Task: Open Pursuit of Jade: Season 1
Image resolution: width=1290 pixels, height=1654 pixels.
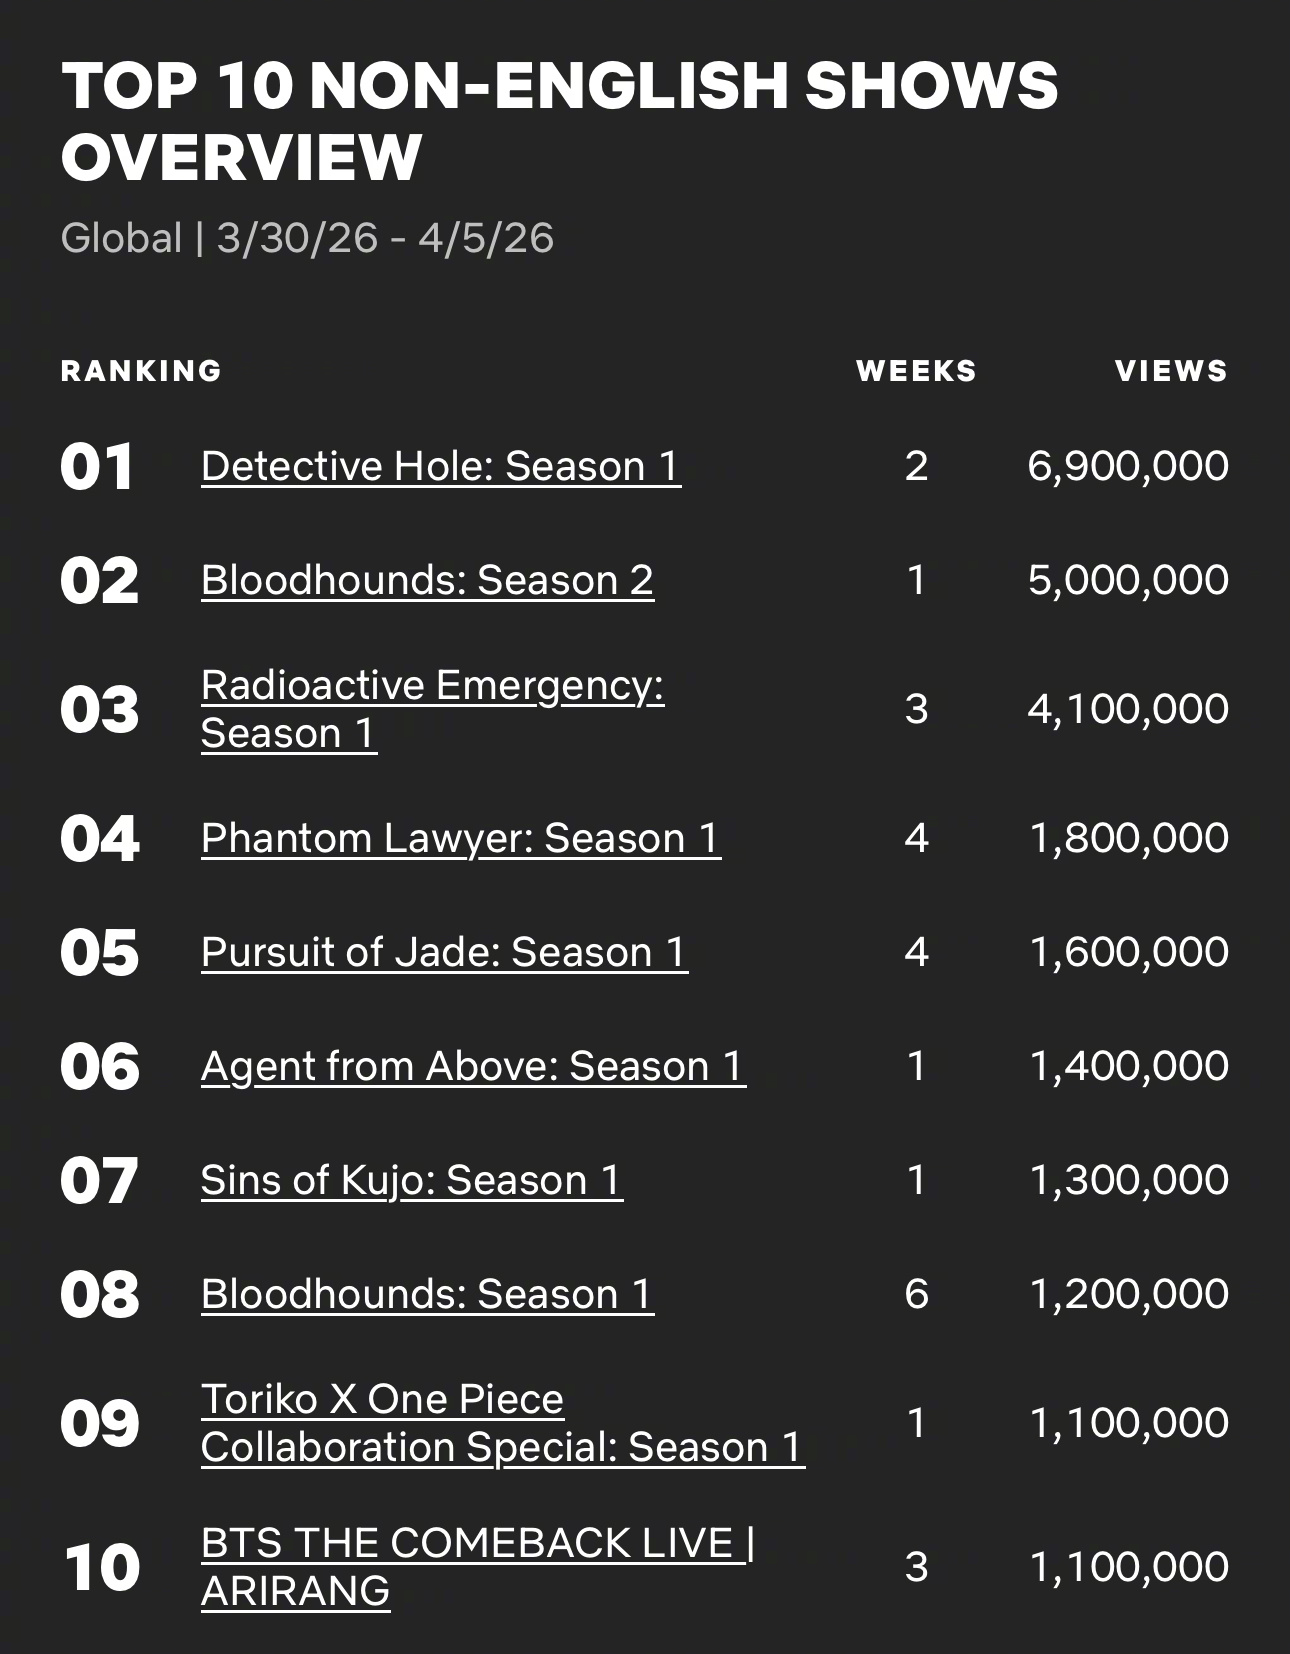Action: [444, 952]
